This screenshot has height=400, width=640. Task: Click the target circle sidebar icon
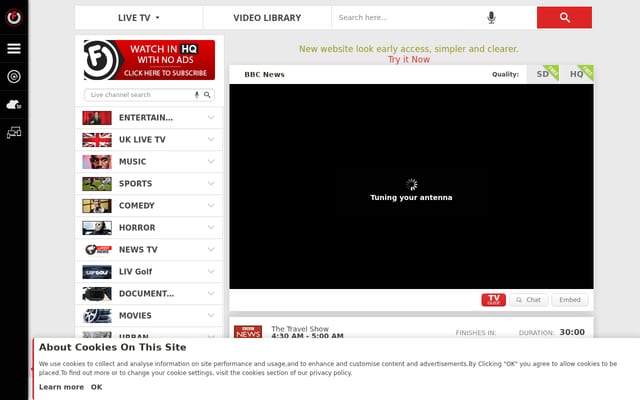(x=14, y=76)
